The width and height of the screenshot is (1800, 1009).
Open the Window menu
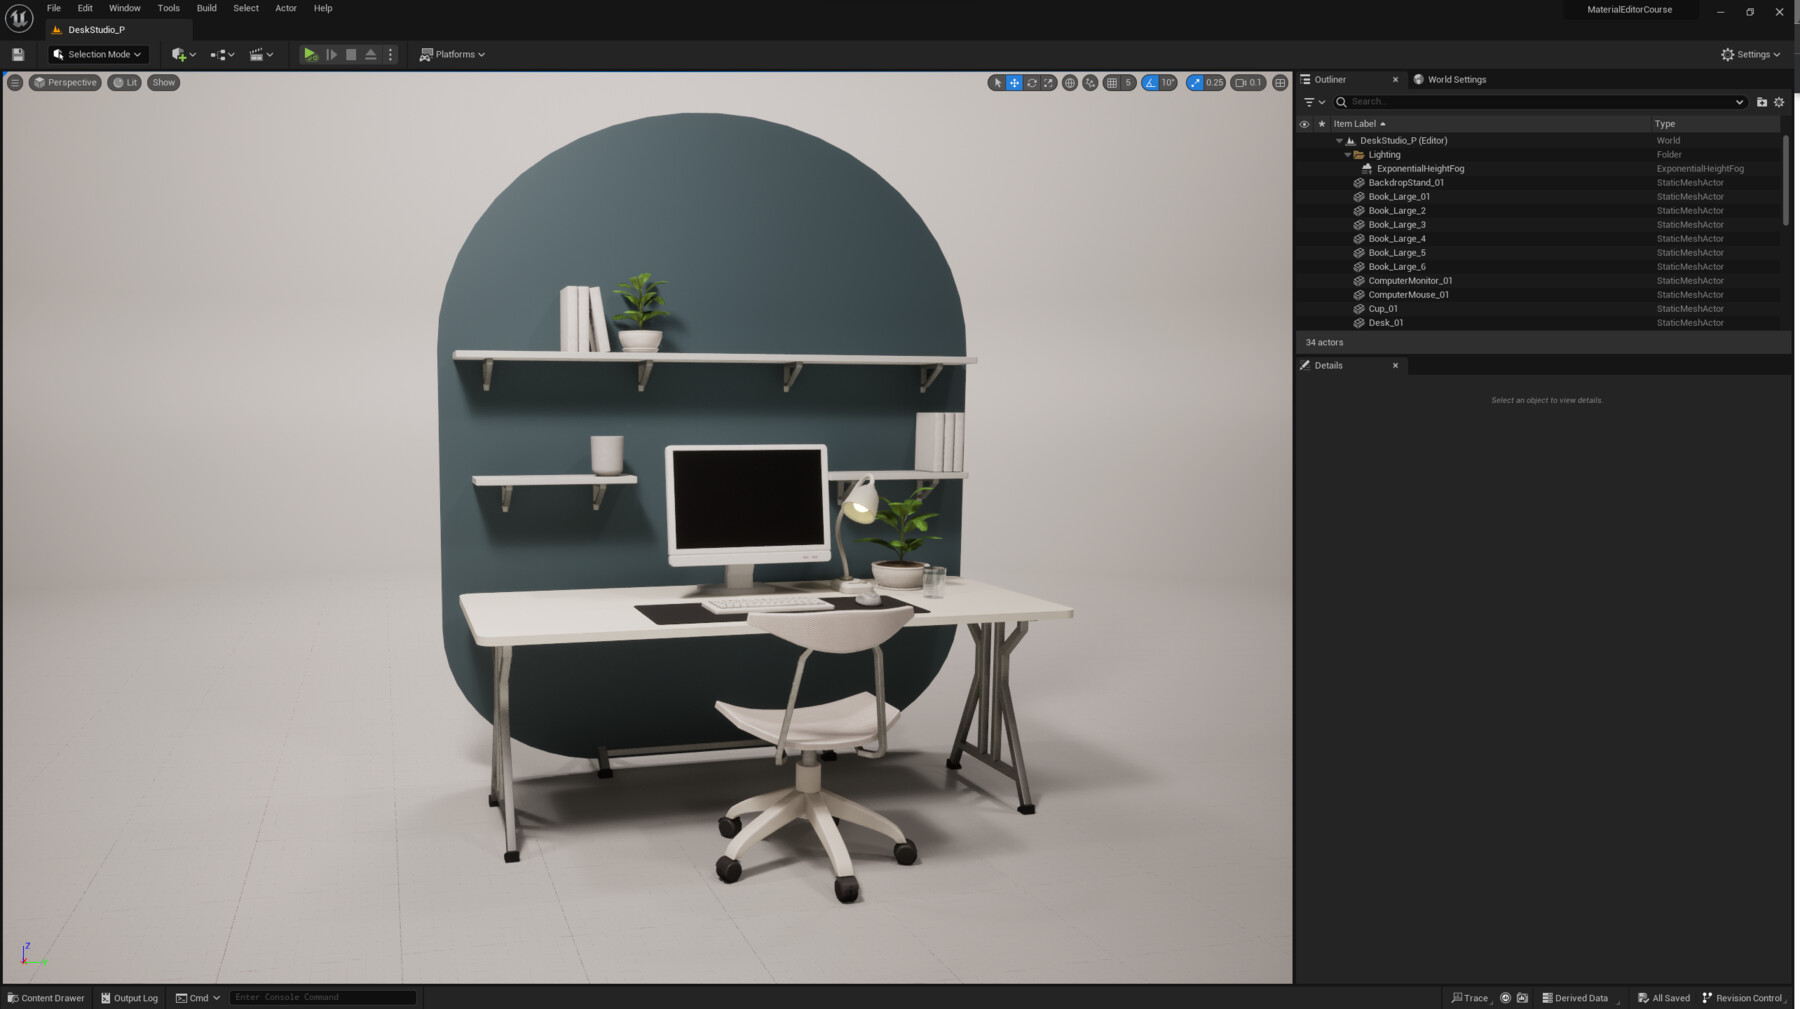click(x=125, y=8)
